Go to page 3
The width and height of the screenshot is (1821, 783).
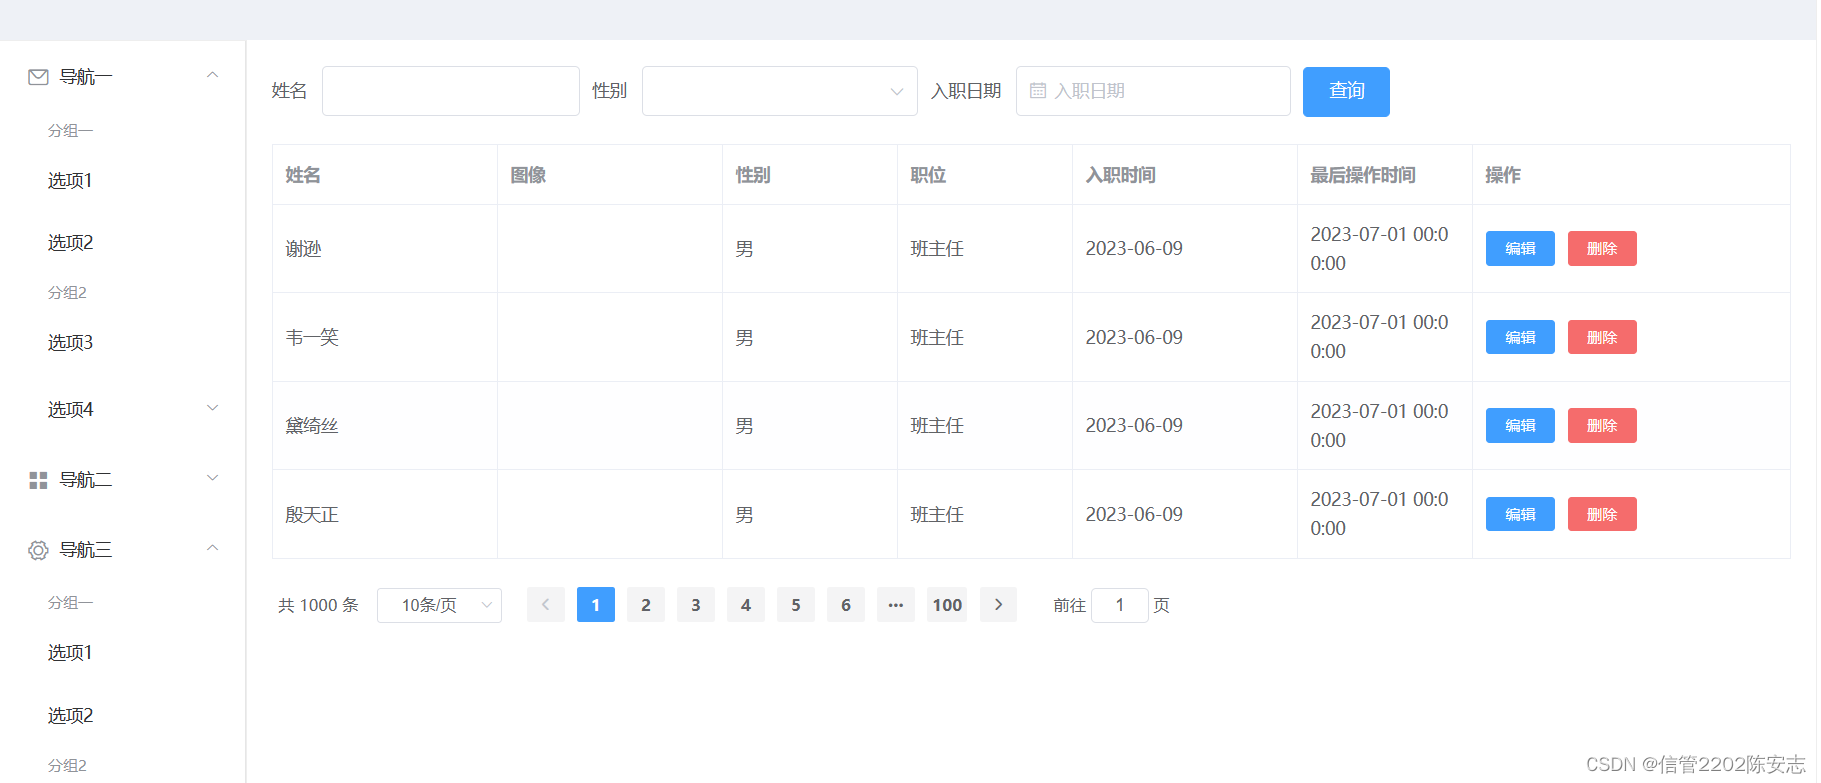pyautogui.click(x=696, y=605)
